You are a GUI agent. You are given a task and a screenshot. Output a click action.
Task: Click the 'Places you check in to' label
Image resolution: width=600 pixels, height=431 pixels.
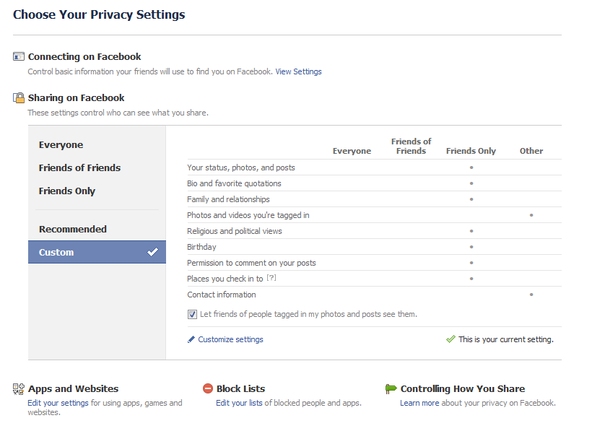[225, 279]
